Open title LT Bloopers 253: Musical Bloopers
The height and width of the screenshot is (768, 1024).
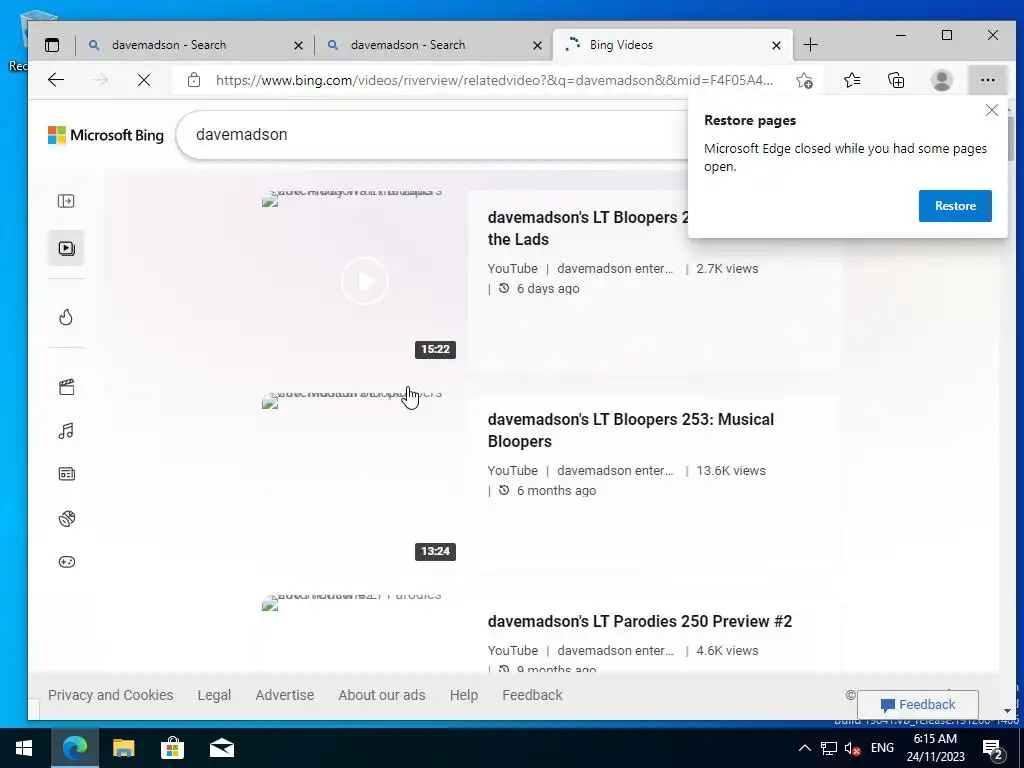point(631,430)
